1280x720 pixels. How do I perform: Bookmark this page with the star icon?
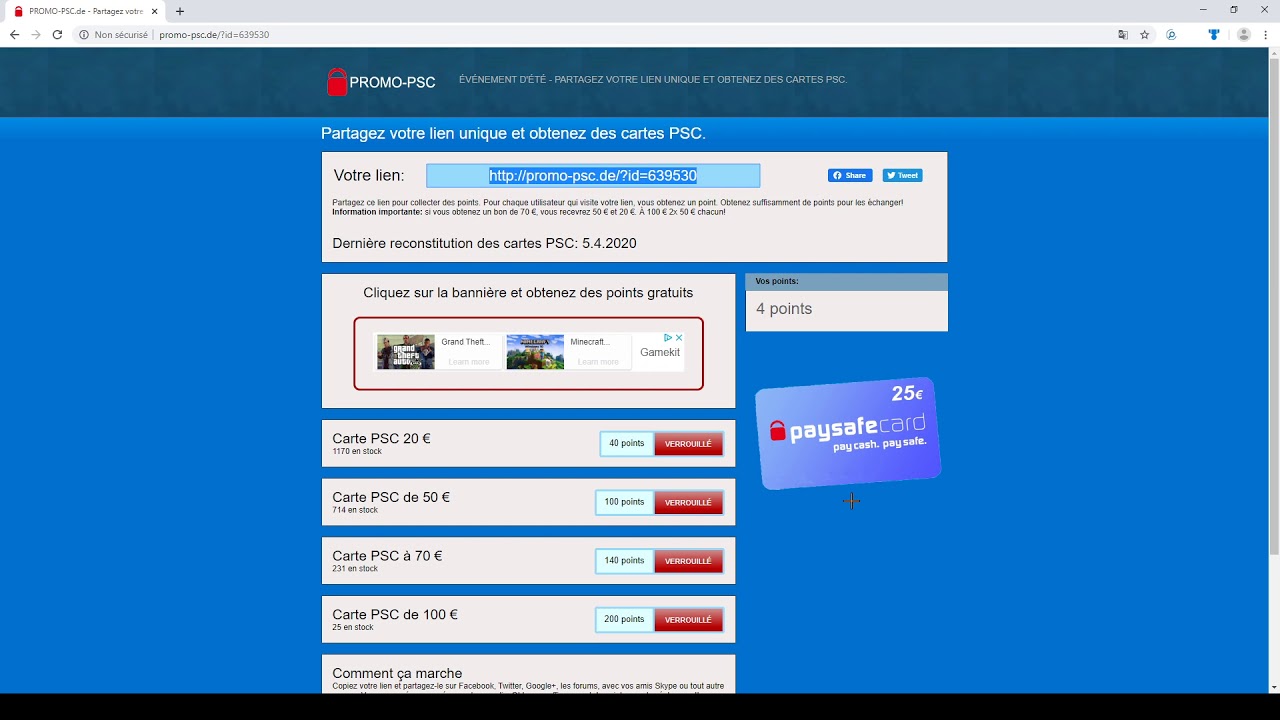(x=1145, y=34)
